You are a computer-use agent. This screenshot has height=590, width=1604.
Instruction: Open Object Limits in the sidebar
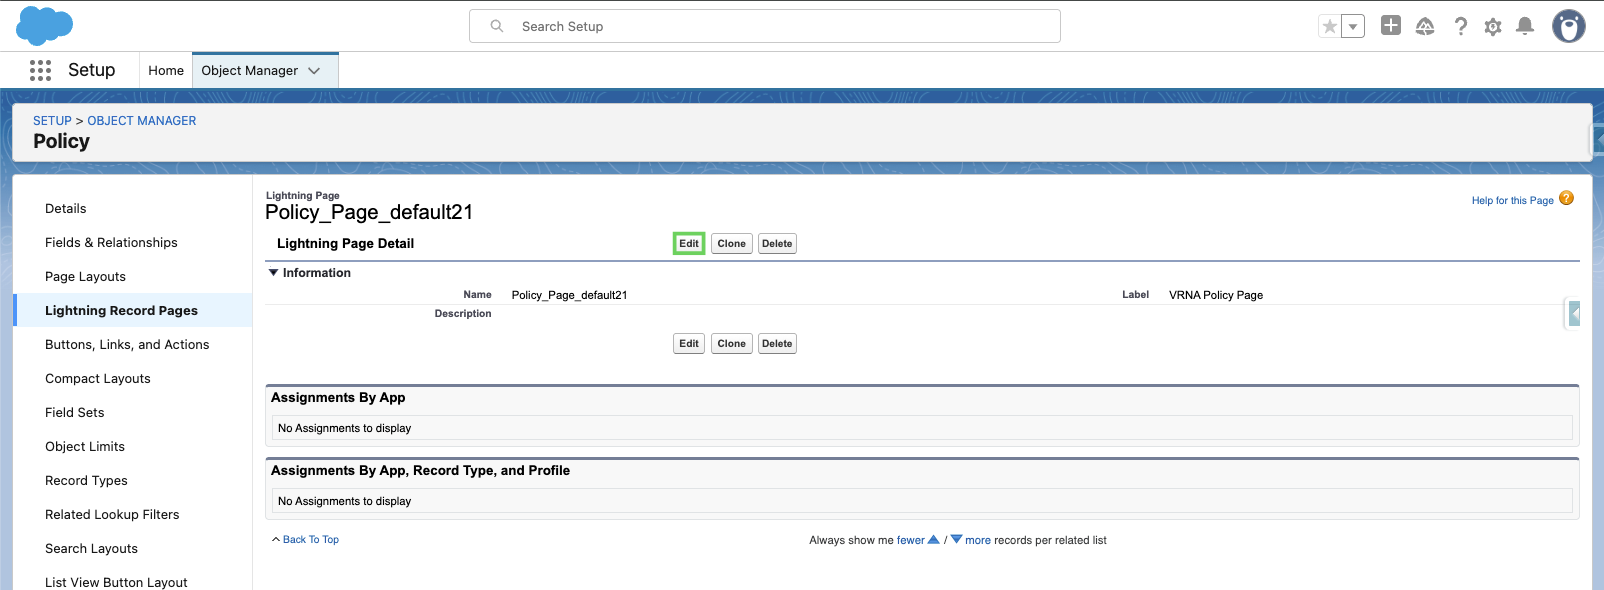point(85,446)
